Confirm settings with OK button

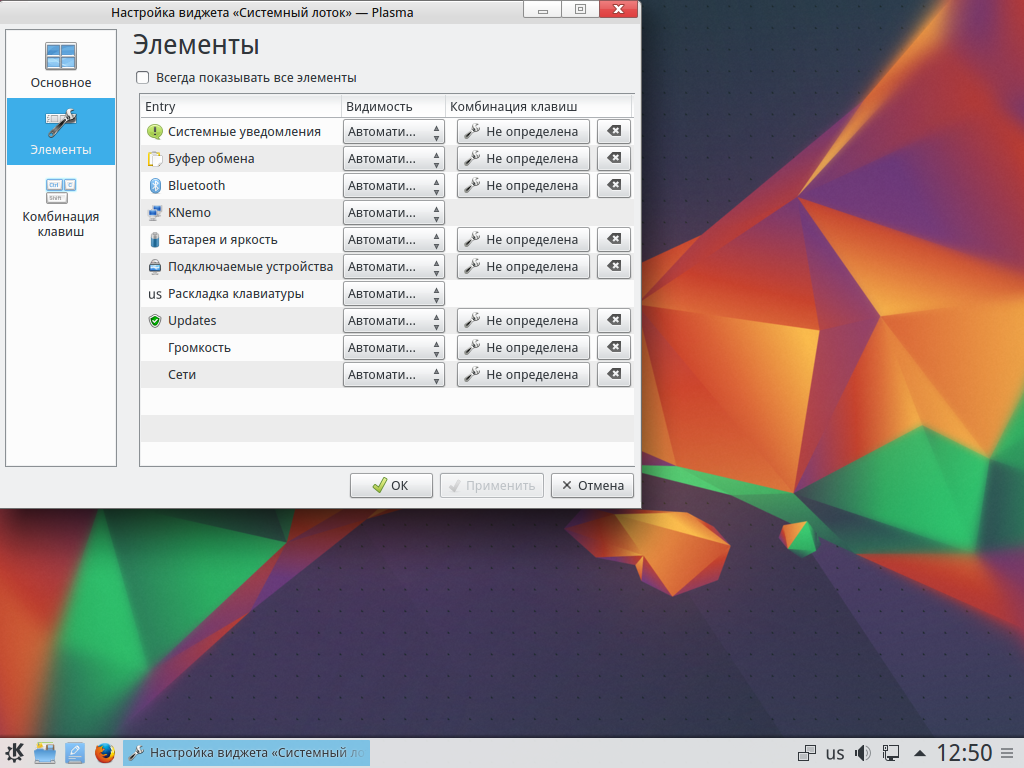tap(391, 485)
